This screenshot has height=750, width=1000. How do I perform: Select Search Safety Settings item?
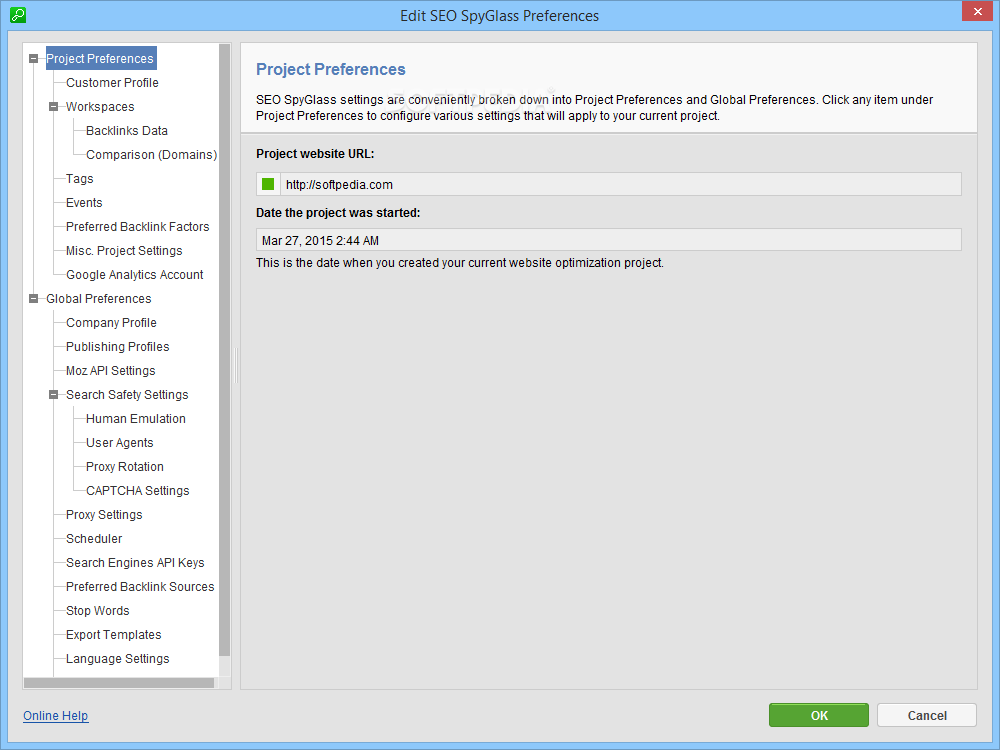coord(128,395)
